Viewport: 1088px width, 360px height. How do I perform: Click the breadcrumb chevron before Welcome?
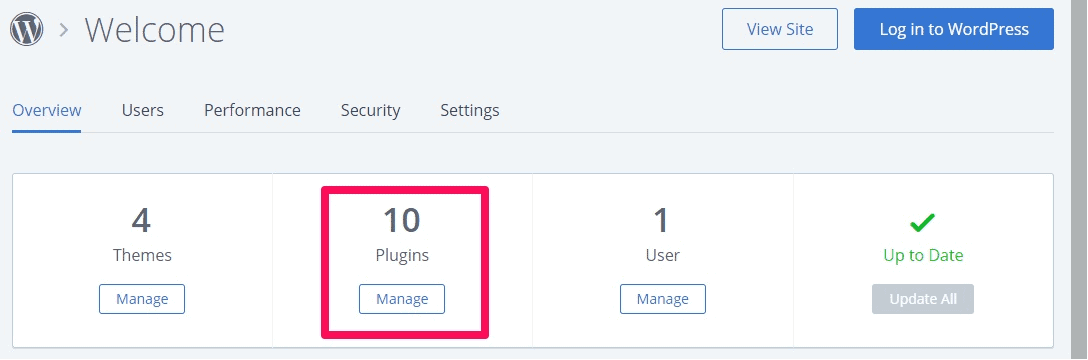point(64,30)
